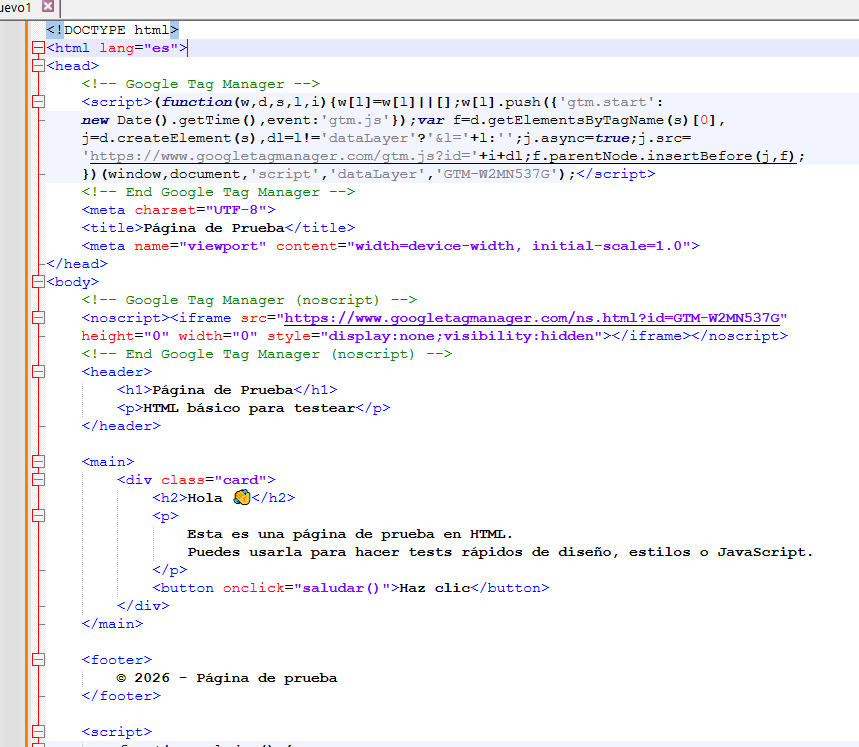Screen dimensions: 859x747
Task: Collapse the body tag fold marker
Action: (39, 282)
